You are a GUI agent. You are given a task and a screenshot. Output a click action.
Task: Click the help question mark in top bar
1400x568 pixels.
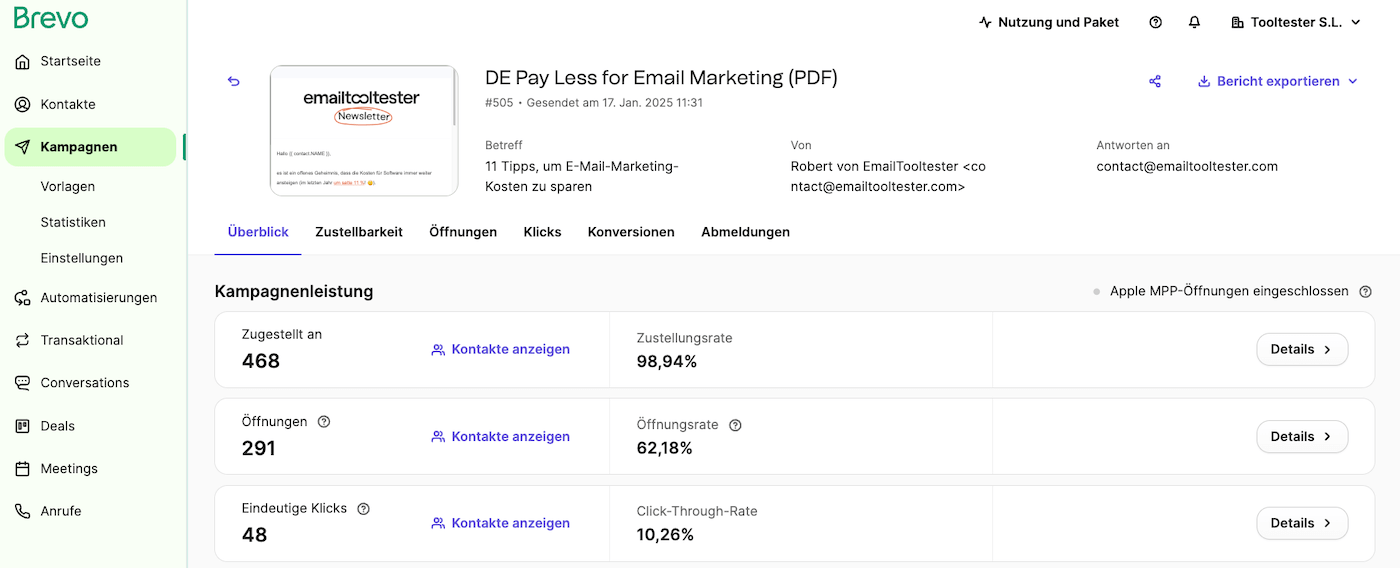(1156, 22)
